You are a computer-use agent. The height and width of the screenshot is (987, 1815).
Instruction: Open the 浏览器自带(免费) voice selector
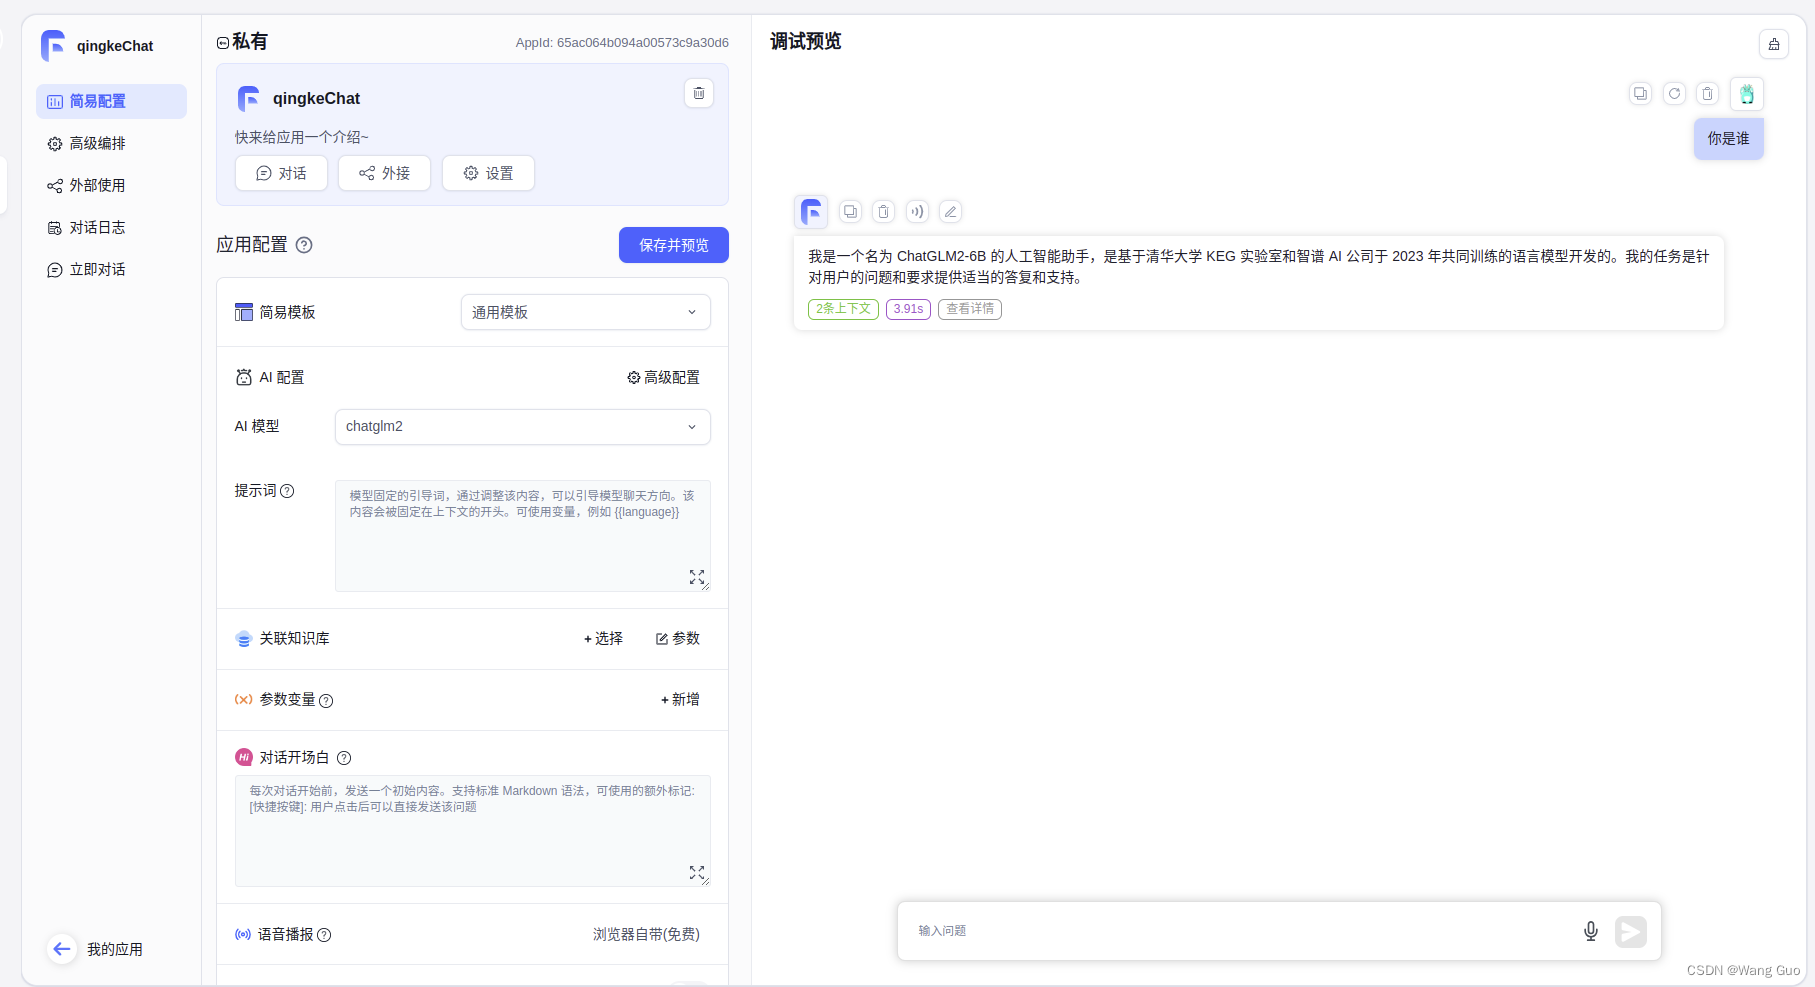coord(646,934)
